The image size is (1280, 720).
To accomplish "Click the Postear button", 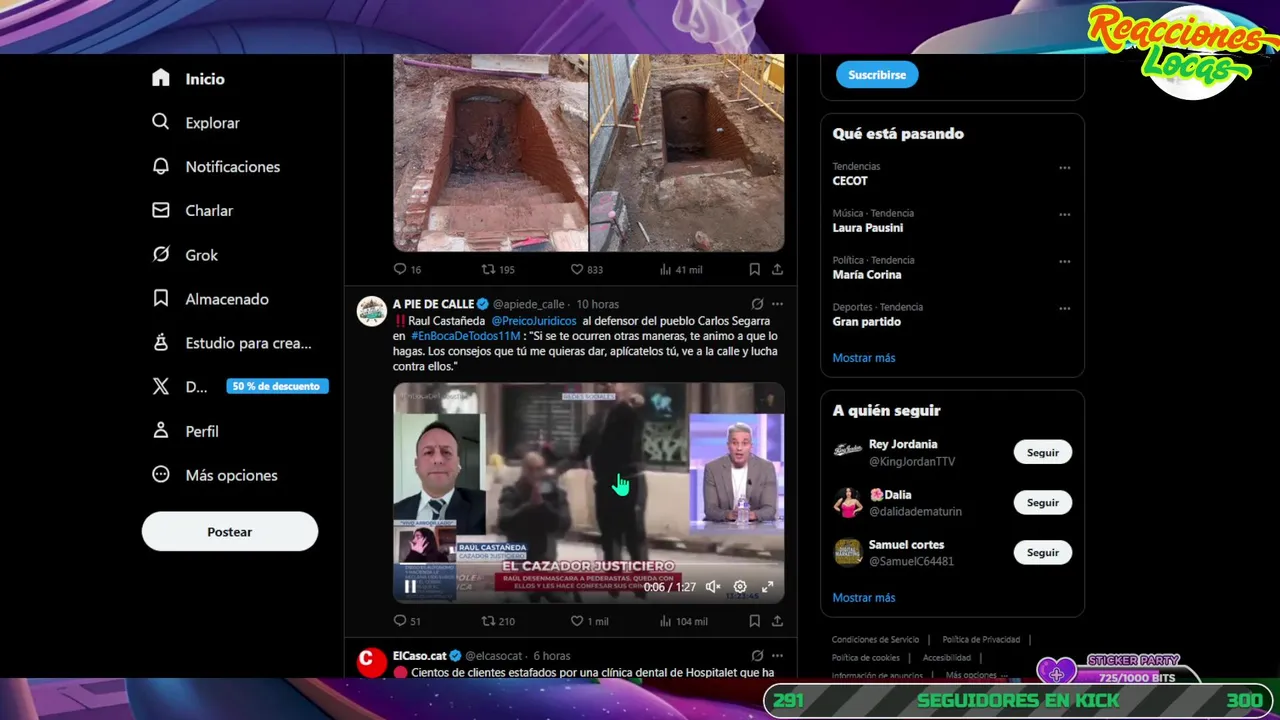I will pos(230,532).
